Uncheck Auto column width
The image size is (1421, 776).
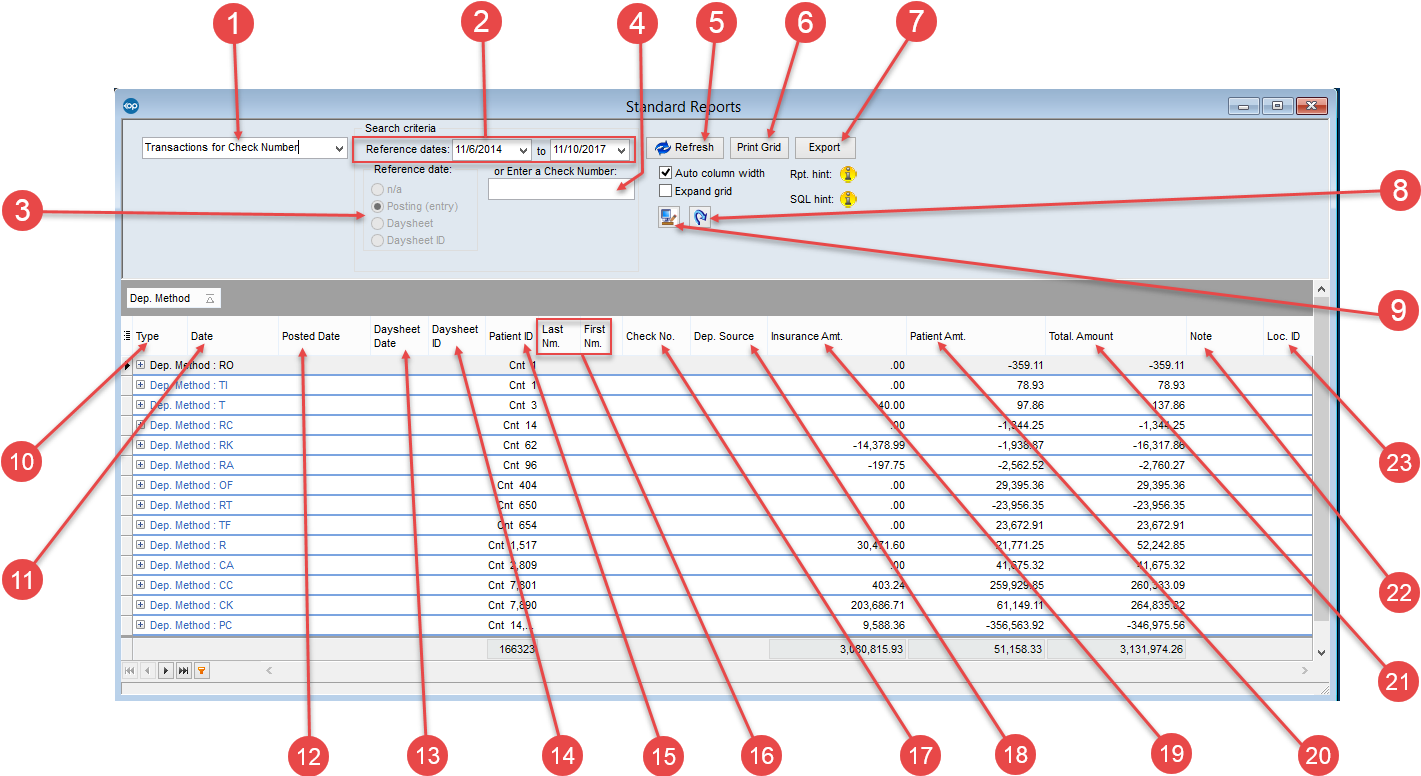666,173
